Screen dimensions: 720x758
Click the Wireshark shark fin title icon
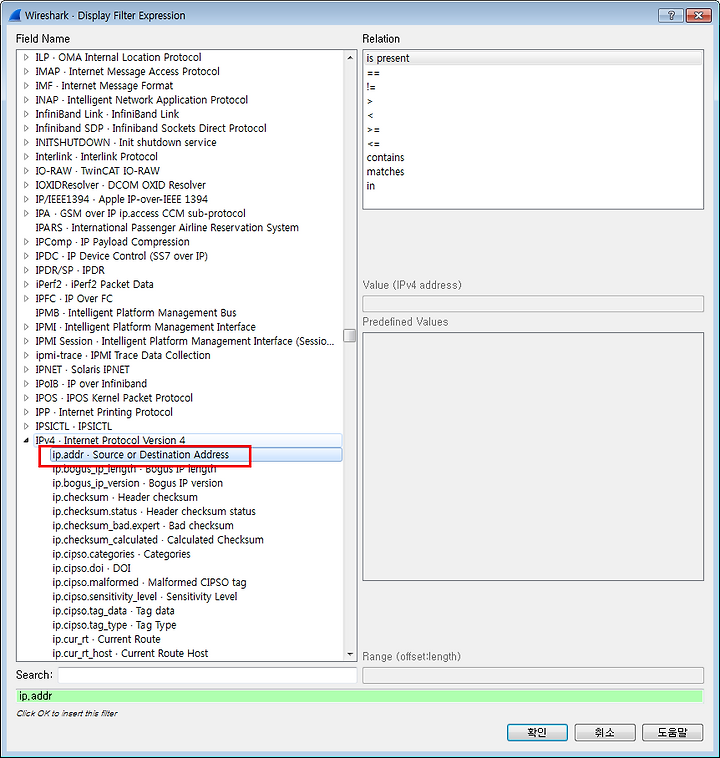15,15
